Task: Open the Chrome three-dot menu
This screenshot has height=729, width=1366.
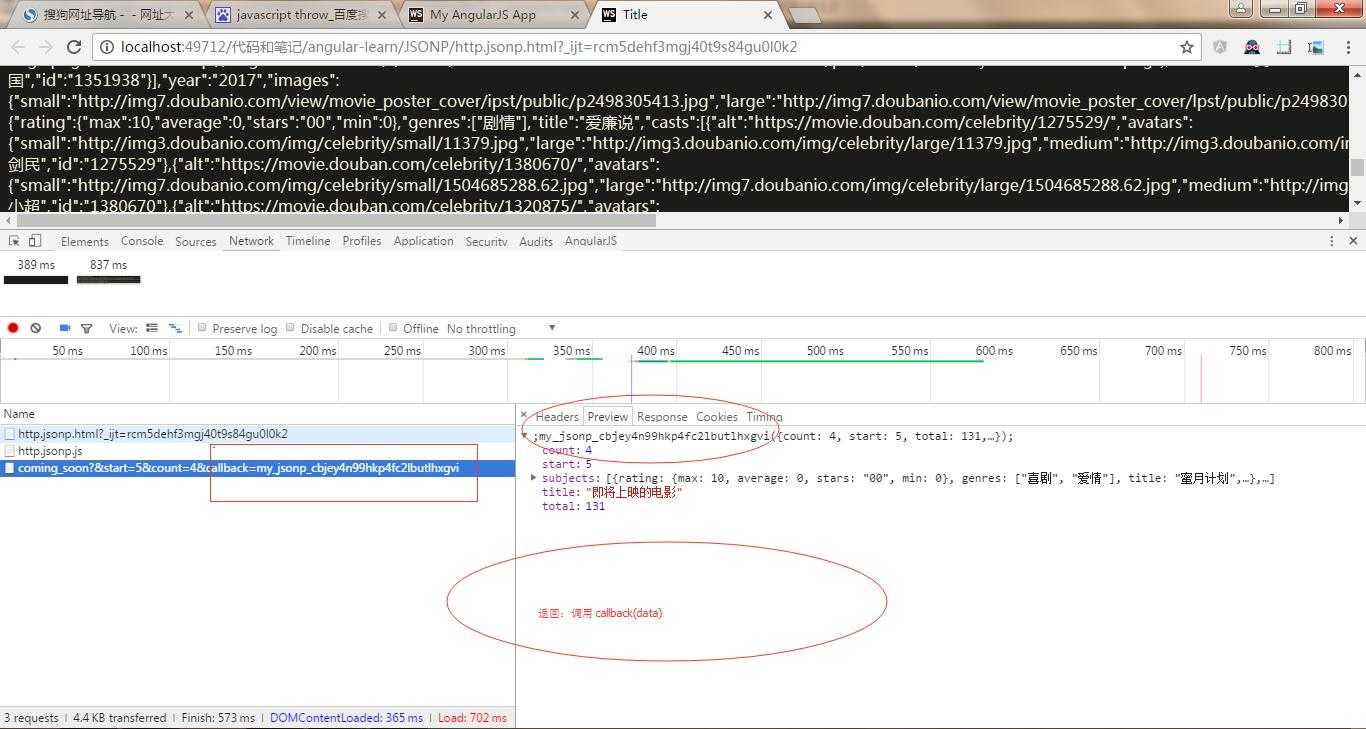Action: point(1347,47)
